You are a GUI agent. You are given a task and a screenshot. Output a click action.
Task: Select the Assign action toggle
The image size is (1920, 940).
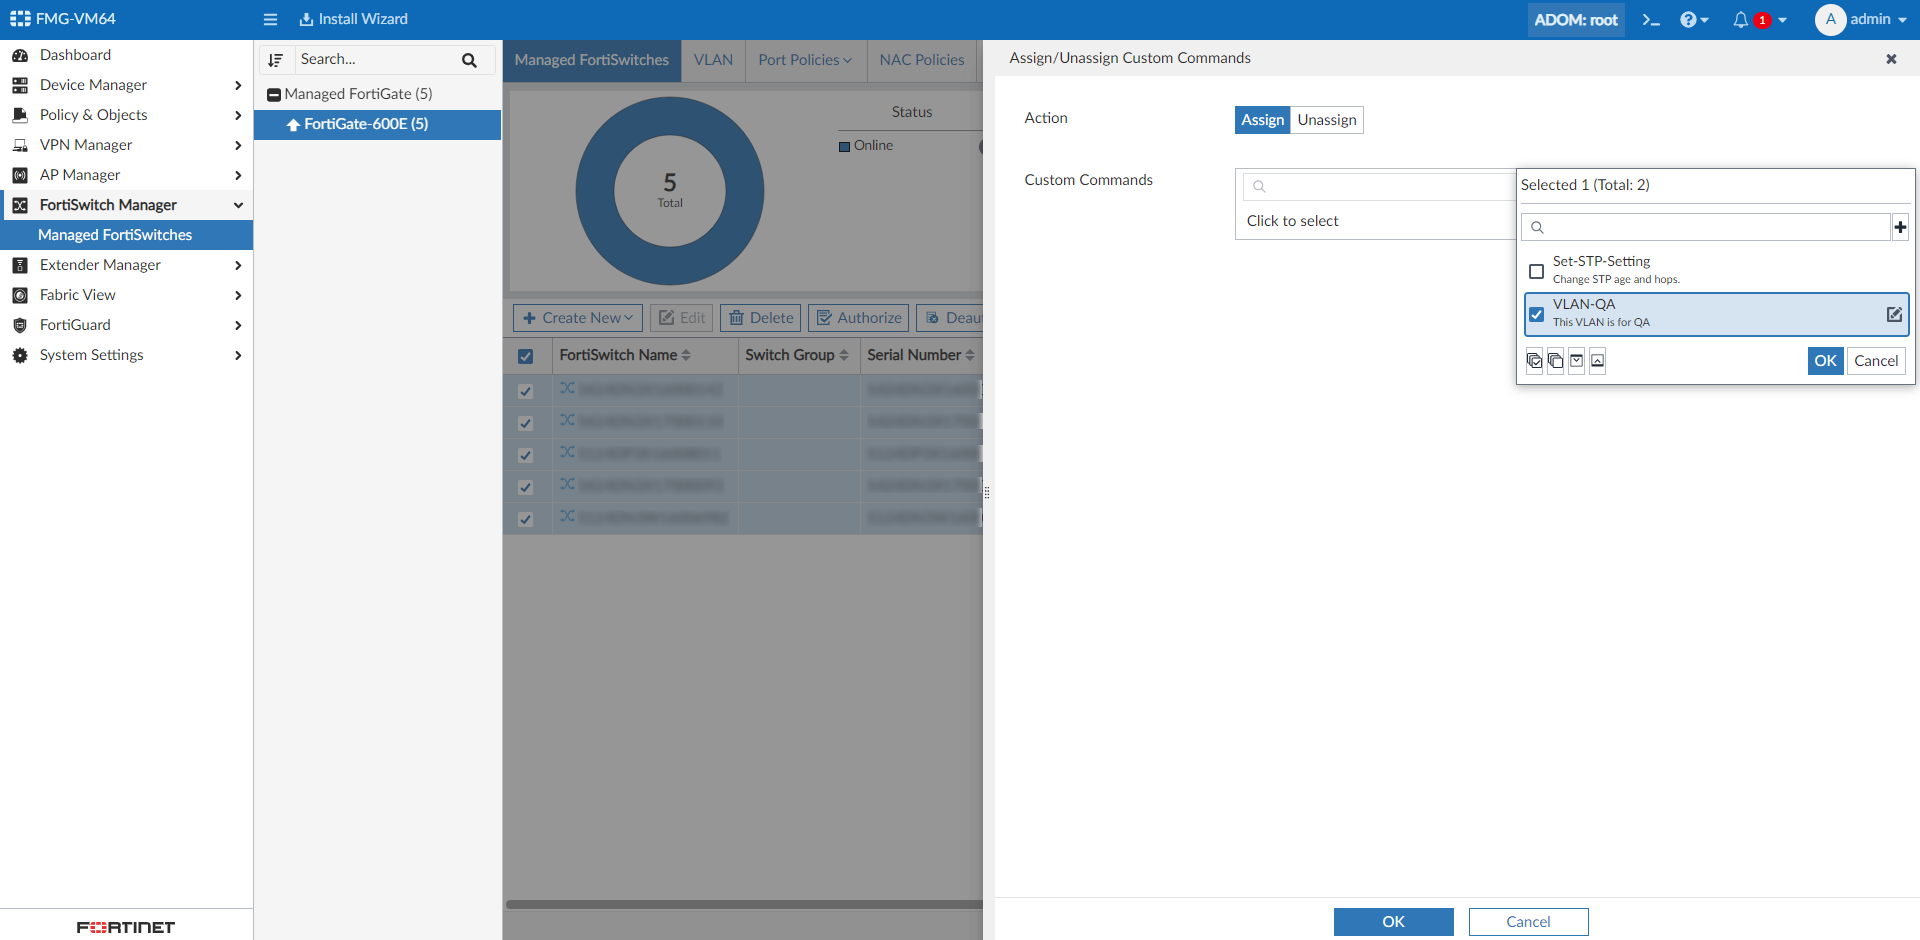pyautogui.click(x=1262, y=120)
